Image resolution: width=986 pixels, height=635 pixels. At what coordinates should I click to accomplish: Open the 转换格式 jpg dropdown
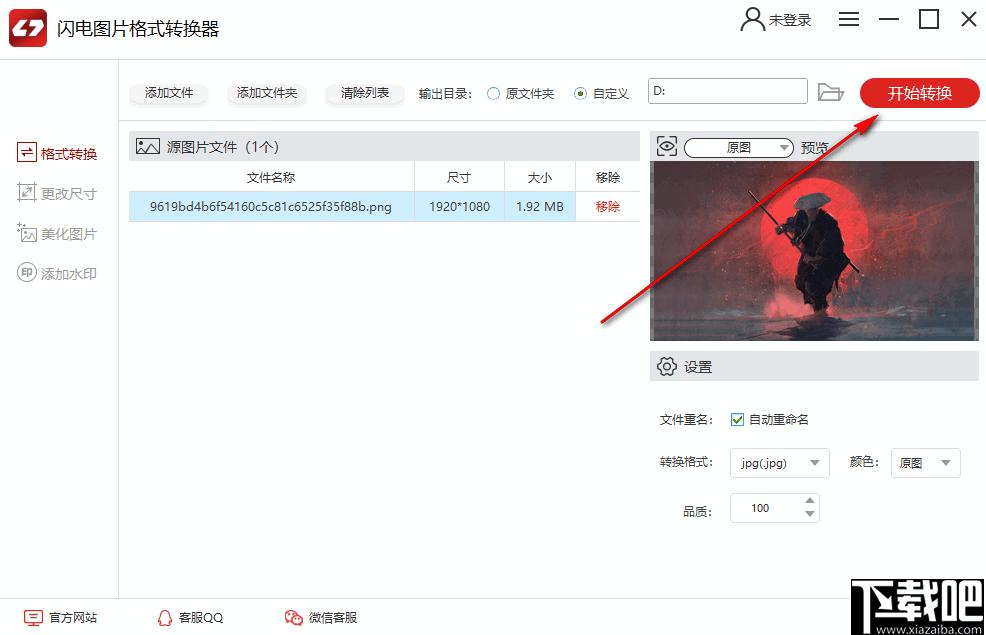coord(780,463)
